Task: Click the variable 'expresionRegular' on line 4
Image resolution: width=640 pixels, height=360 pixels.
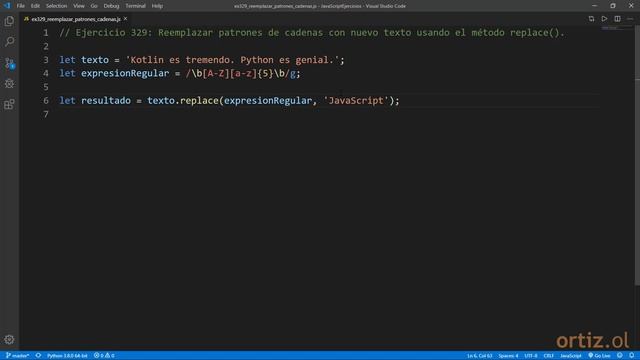Action: 125,73
